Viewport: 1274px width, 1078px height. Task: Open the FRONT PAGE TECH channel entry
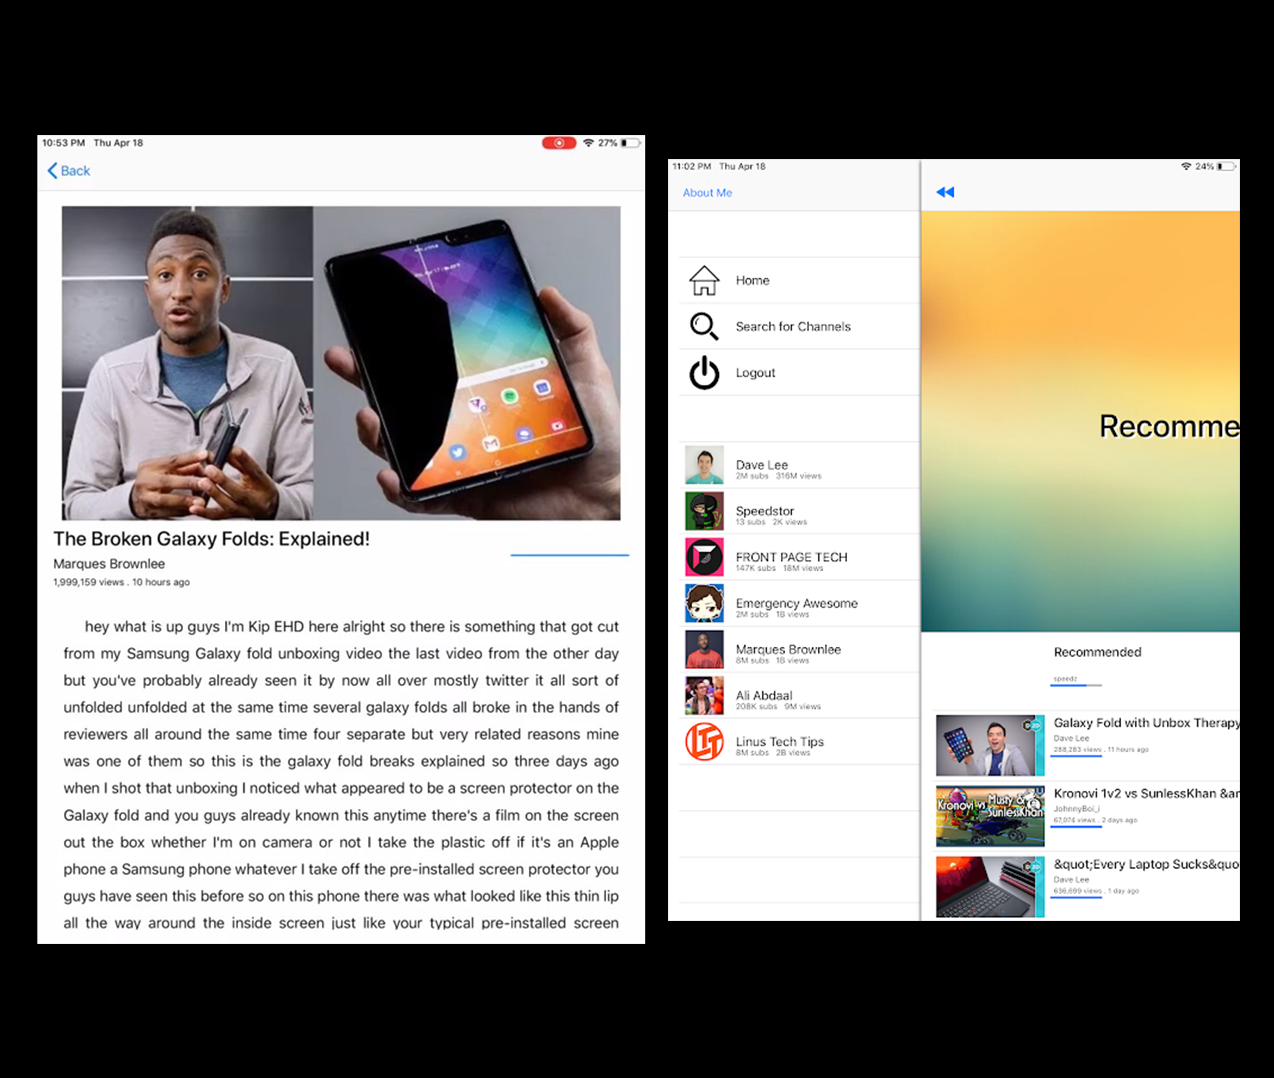coord(799,557)
